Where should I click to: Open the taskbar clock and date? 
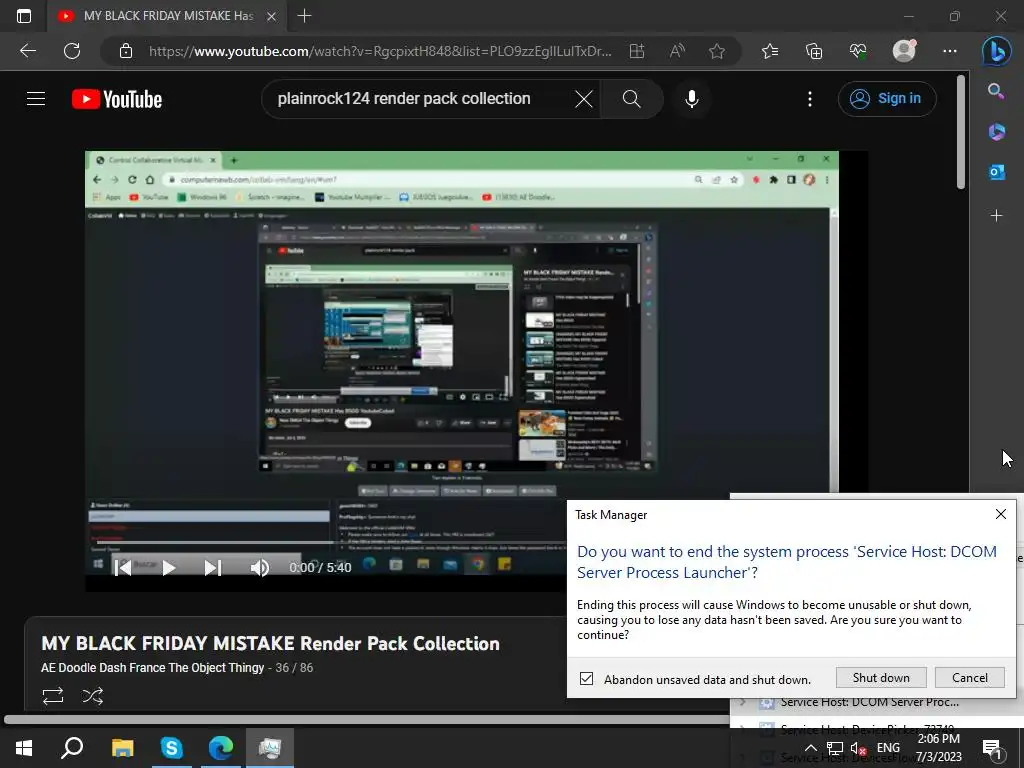click(938, 748)
